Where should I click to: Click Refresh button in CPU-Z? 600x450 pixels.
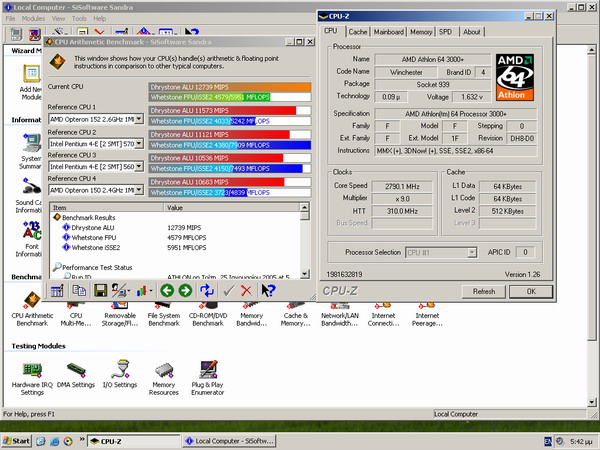484,292
